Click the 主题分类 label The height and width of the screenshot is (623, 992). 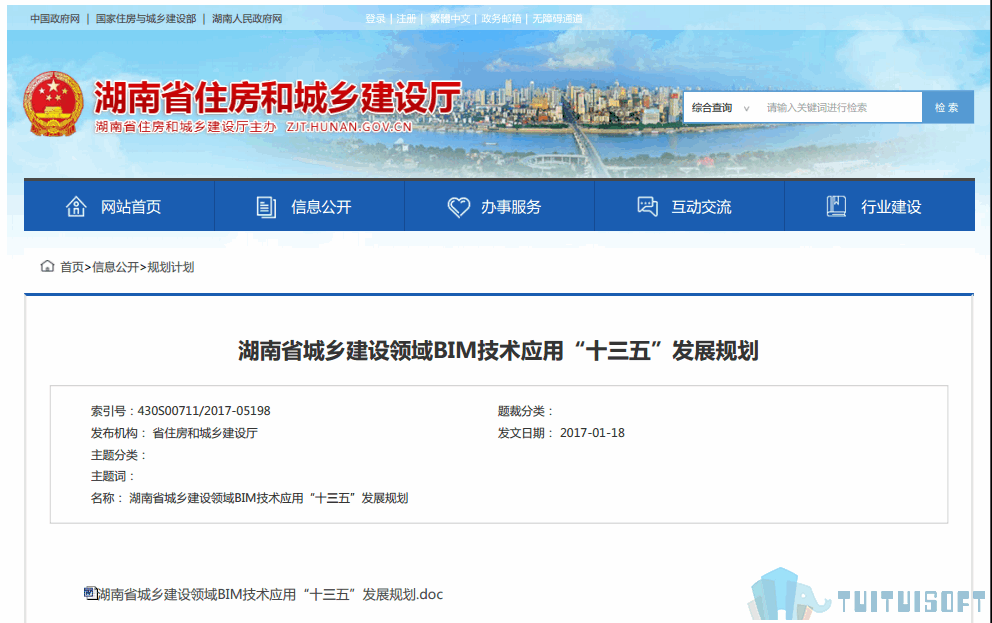[x=118, y=455]
